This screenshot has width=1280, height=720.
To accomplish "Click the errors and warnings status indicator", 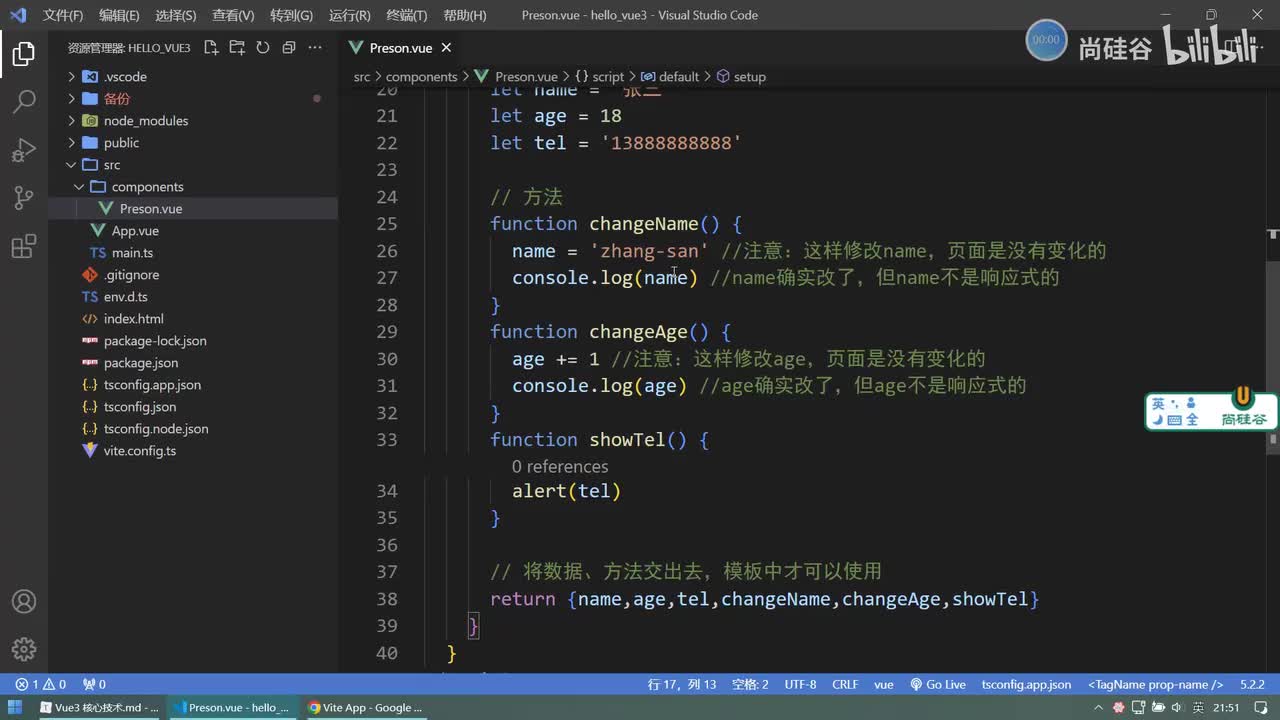I will click(x=40, y=685).
